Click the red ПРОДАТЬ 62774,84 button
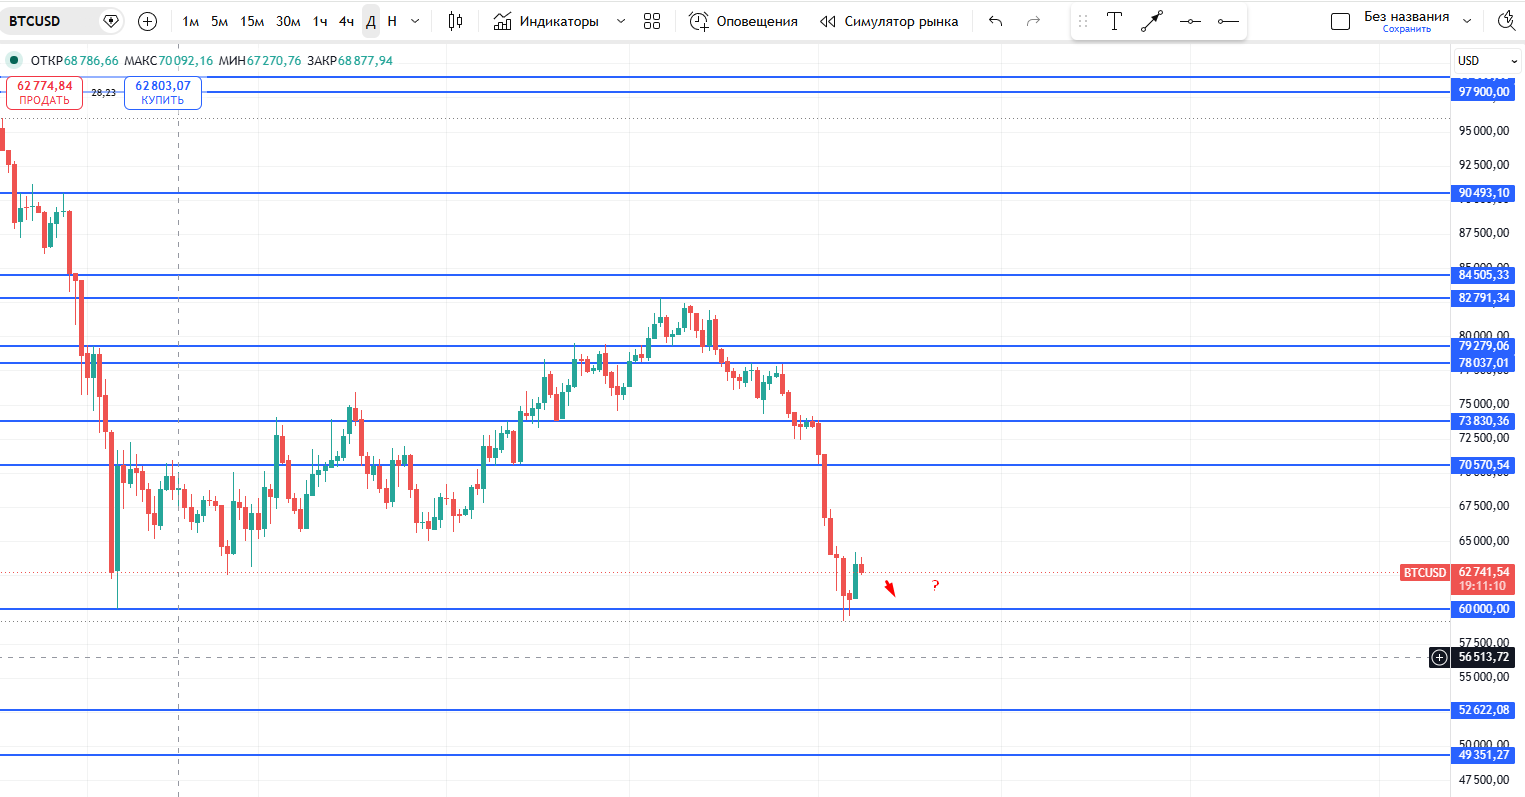This screenshot has width=1525, height=797. point(44,92)
